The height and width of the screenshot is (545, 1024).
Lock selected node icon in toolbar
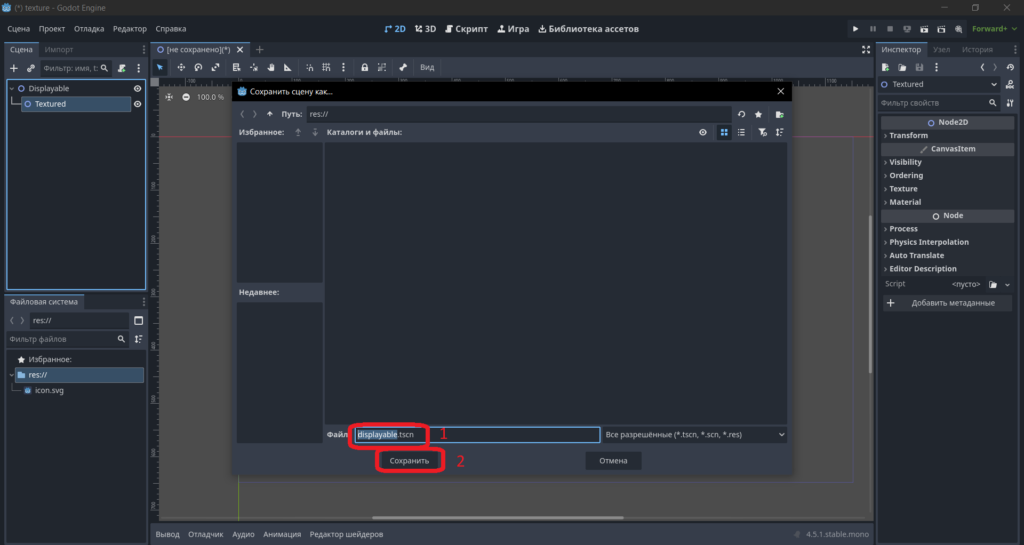364,67
